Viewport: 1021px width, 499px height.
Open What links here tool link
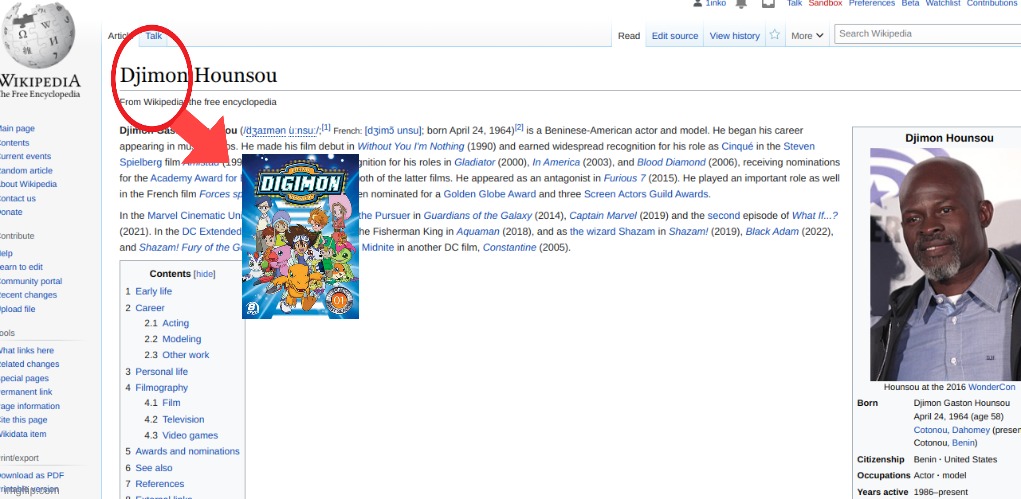pos(26,350)
